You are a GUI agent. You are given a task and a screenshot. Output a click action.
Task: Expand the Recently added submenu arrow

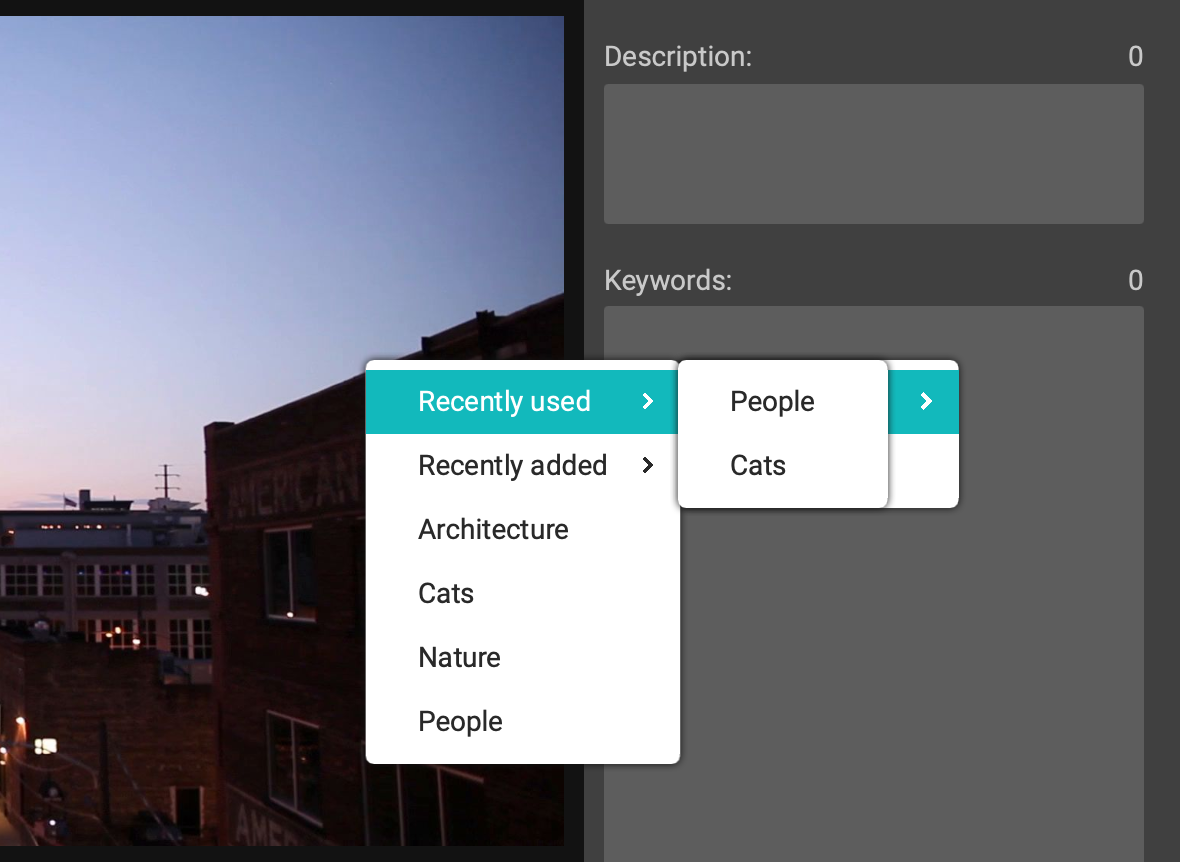pyautogui.click(x=648, y=466)
